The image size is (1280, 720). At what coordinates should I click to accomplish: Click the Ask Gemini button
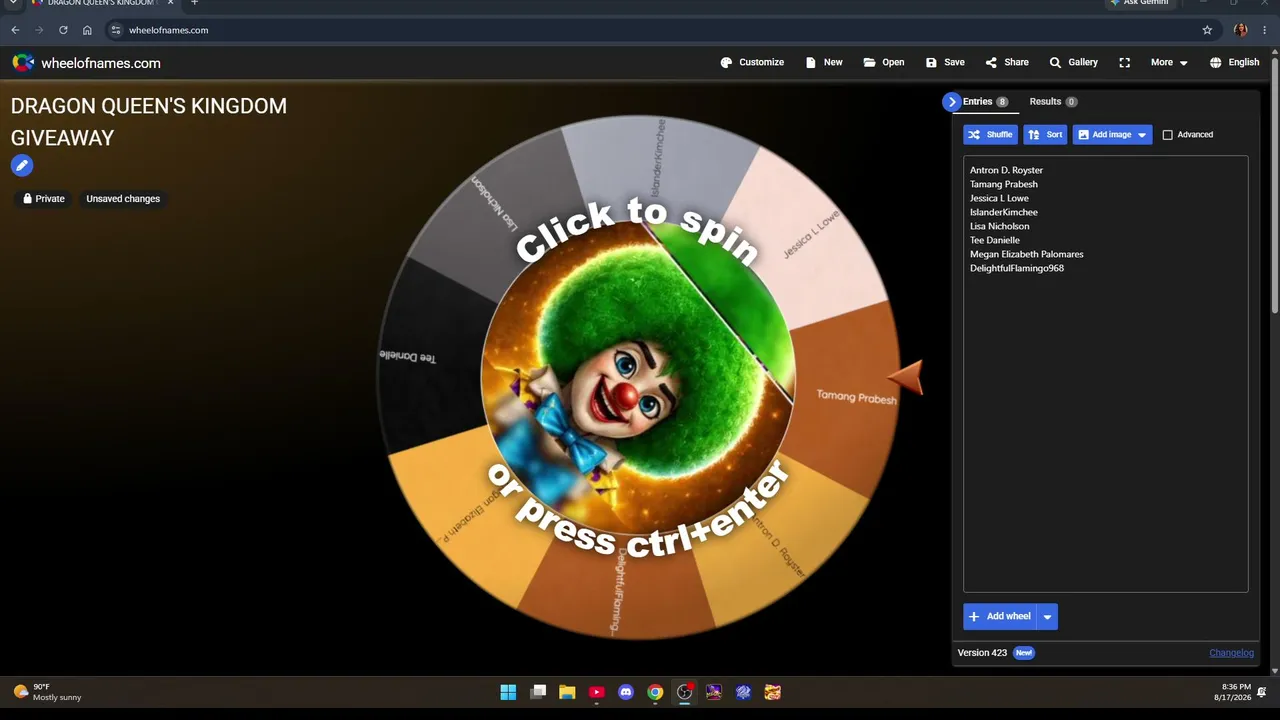coord(1139,3)
